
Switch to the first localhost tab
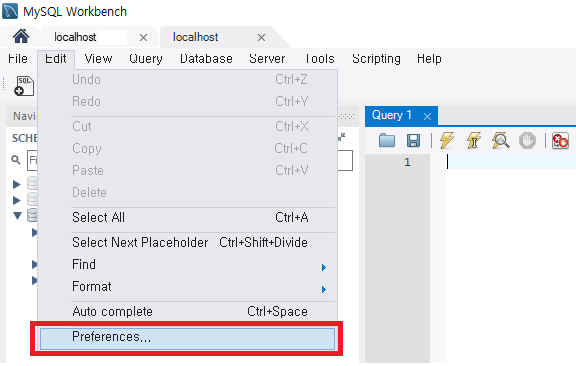(75, 37)
